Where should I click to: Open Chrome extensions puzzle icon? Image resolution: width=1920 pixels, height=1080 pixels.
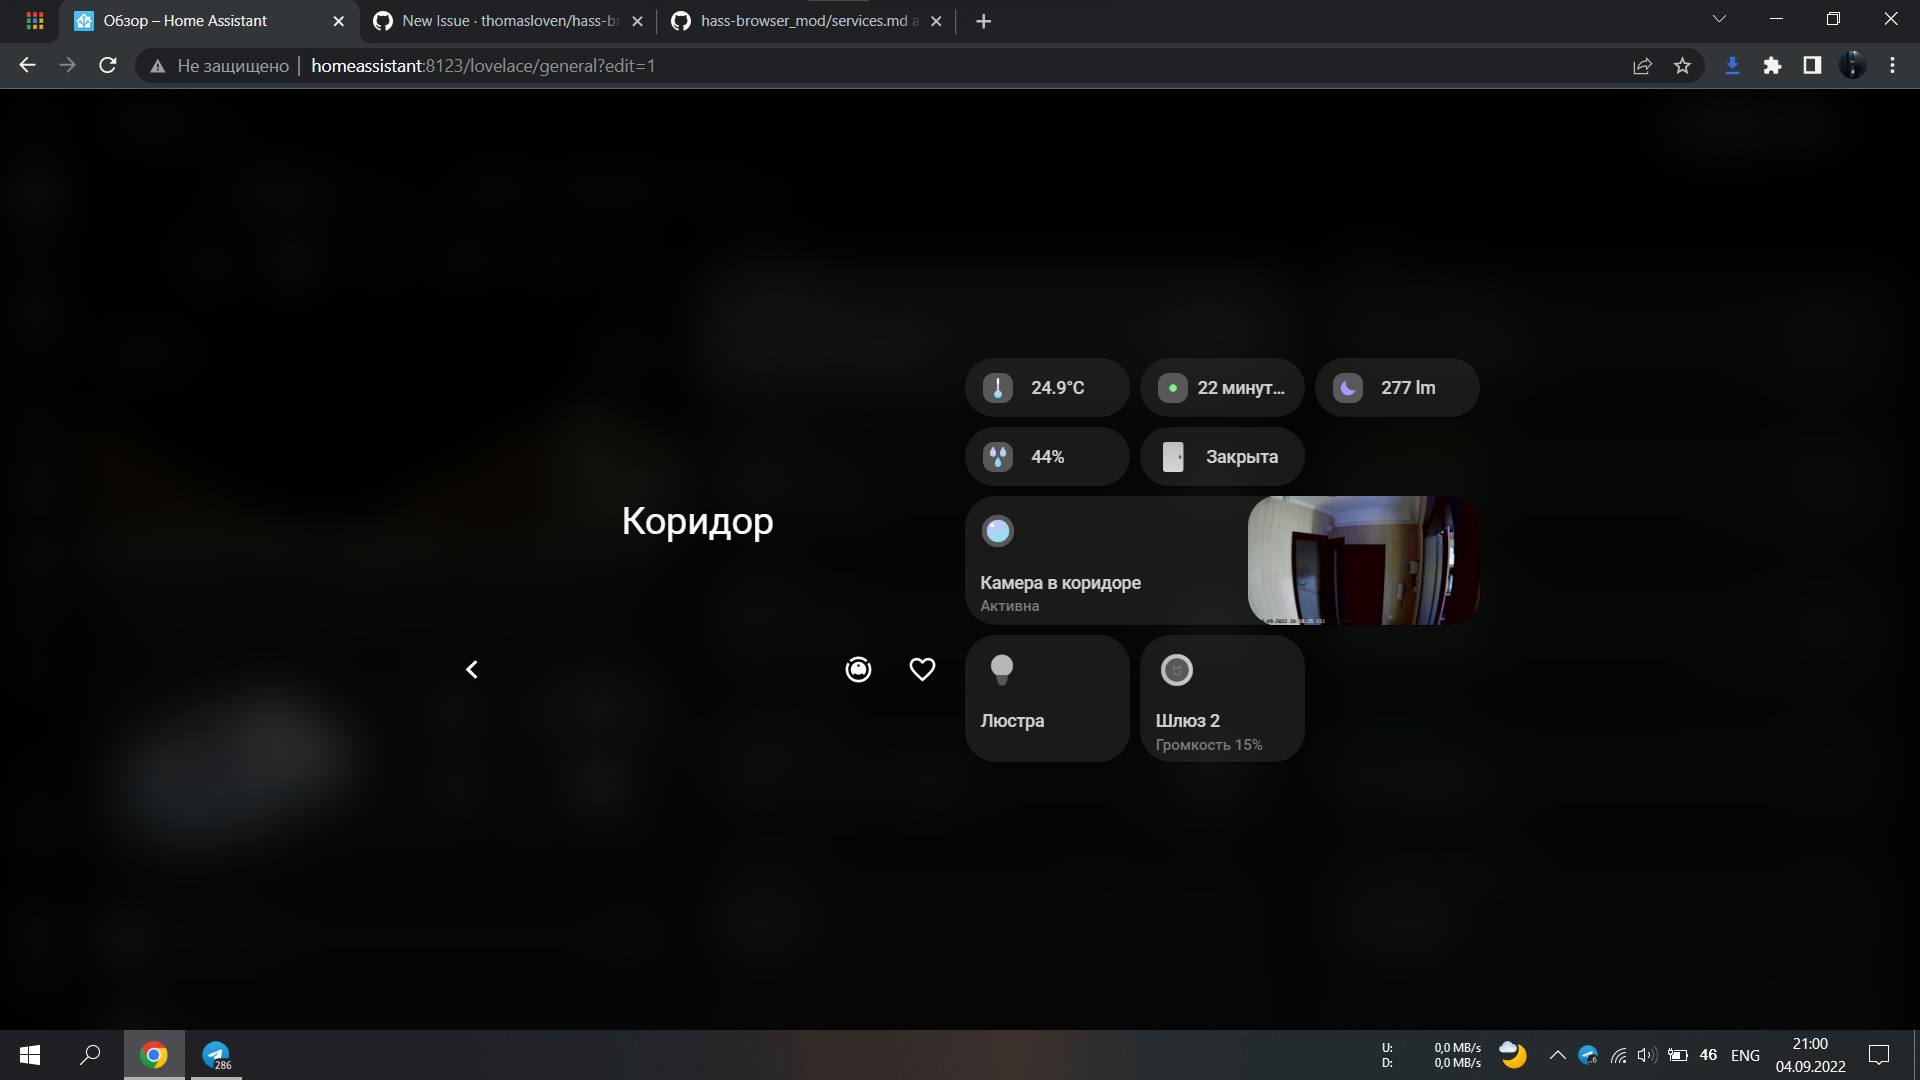[x=1772, y=66]
